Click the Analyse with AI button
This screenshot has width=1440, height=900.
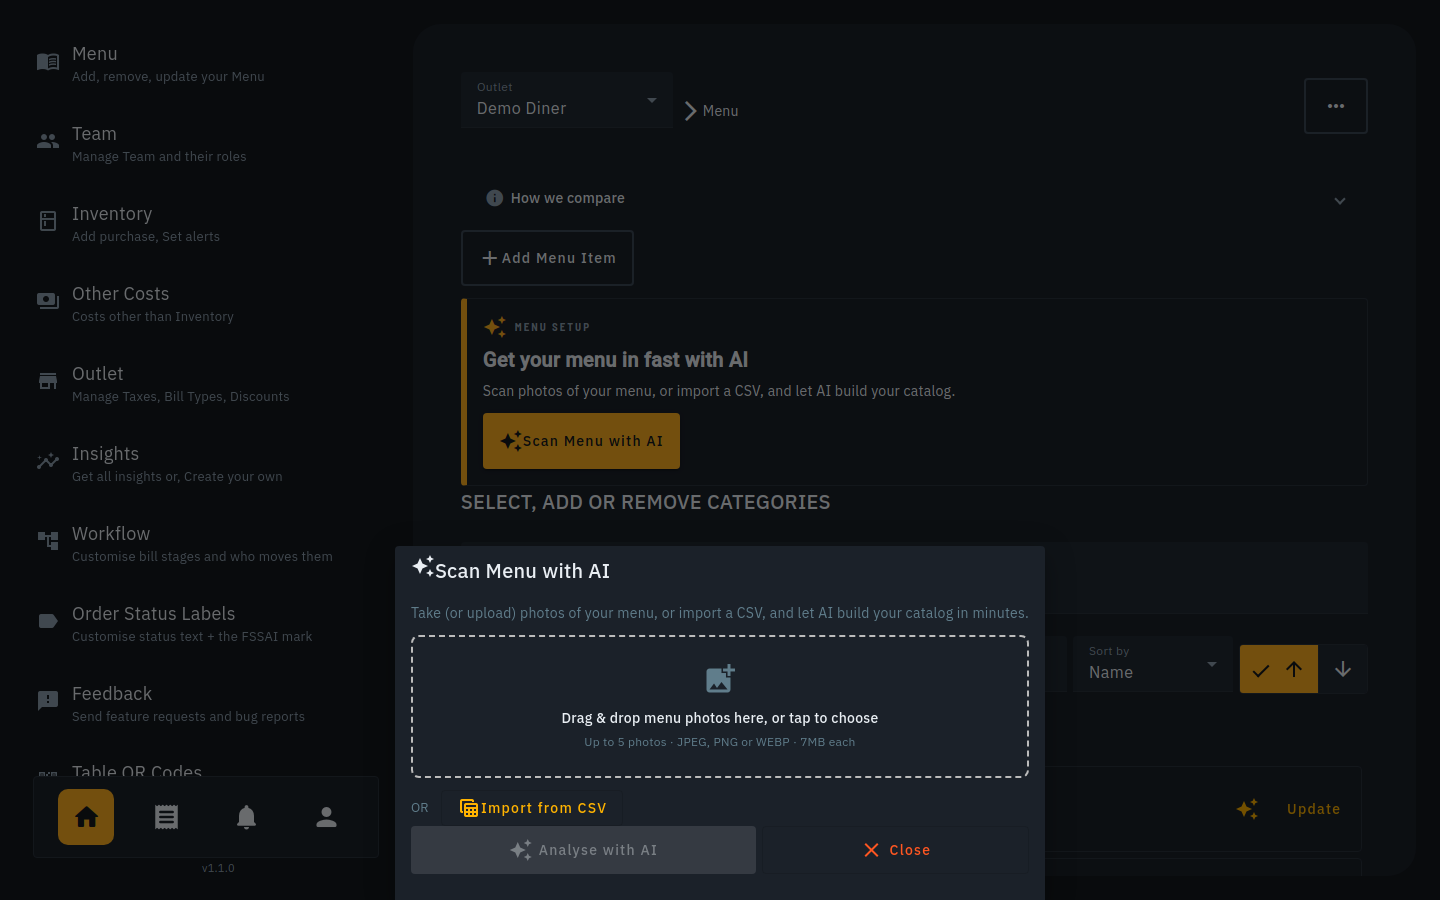(583, 850)
